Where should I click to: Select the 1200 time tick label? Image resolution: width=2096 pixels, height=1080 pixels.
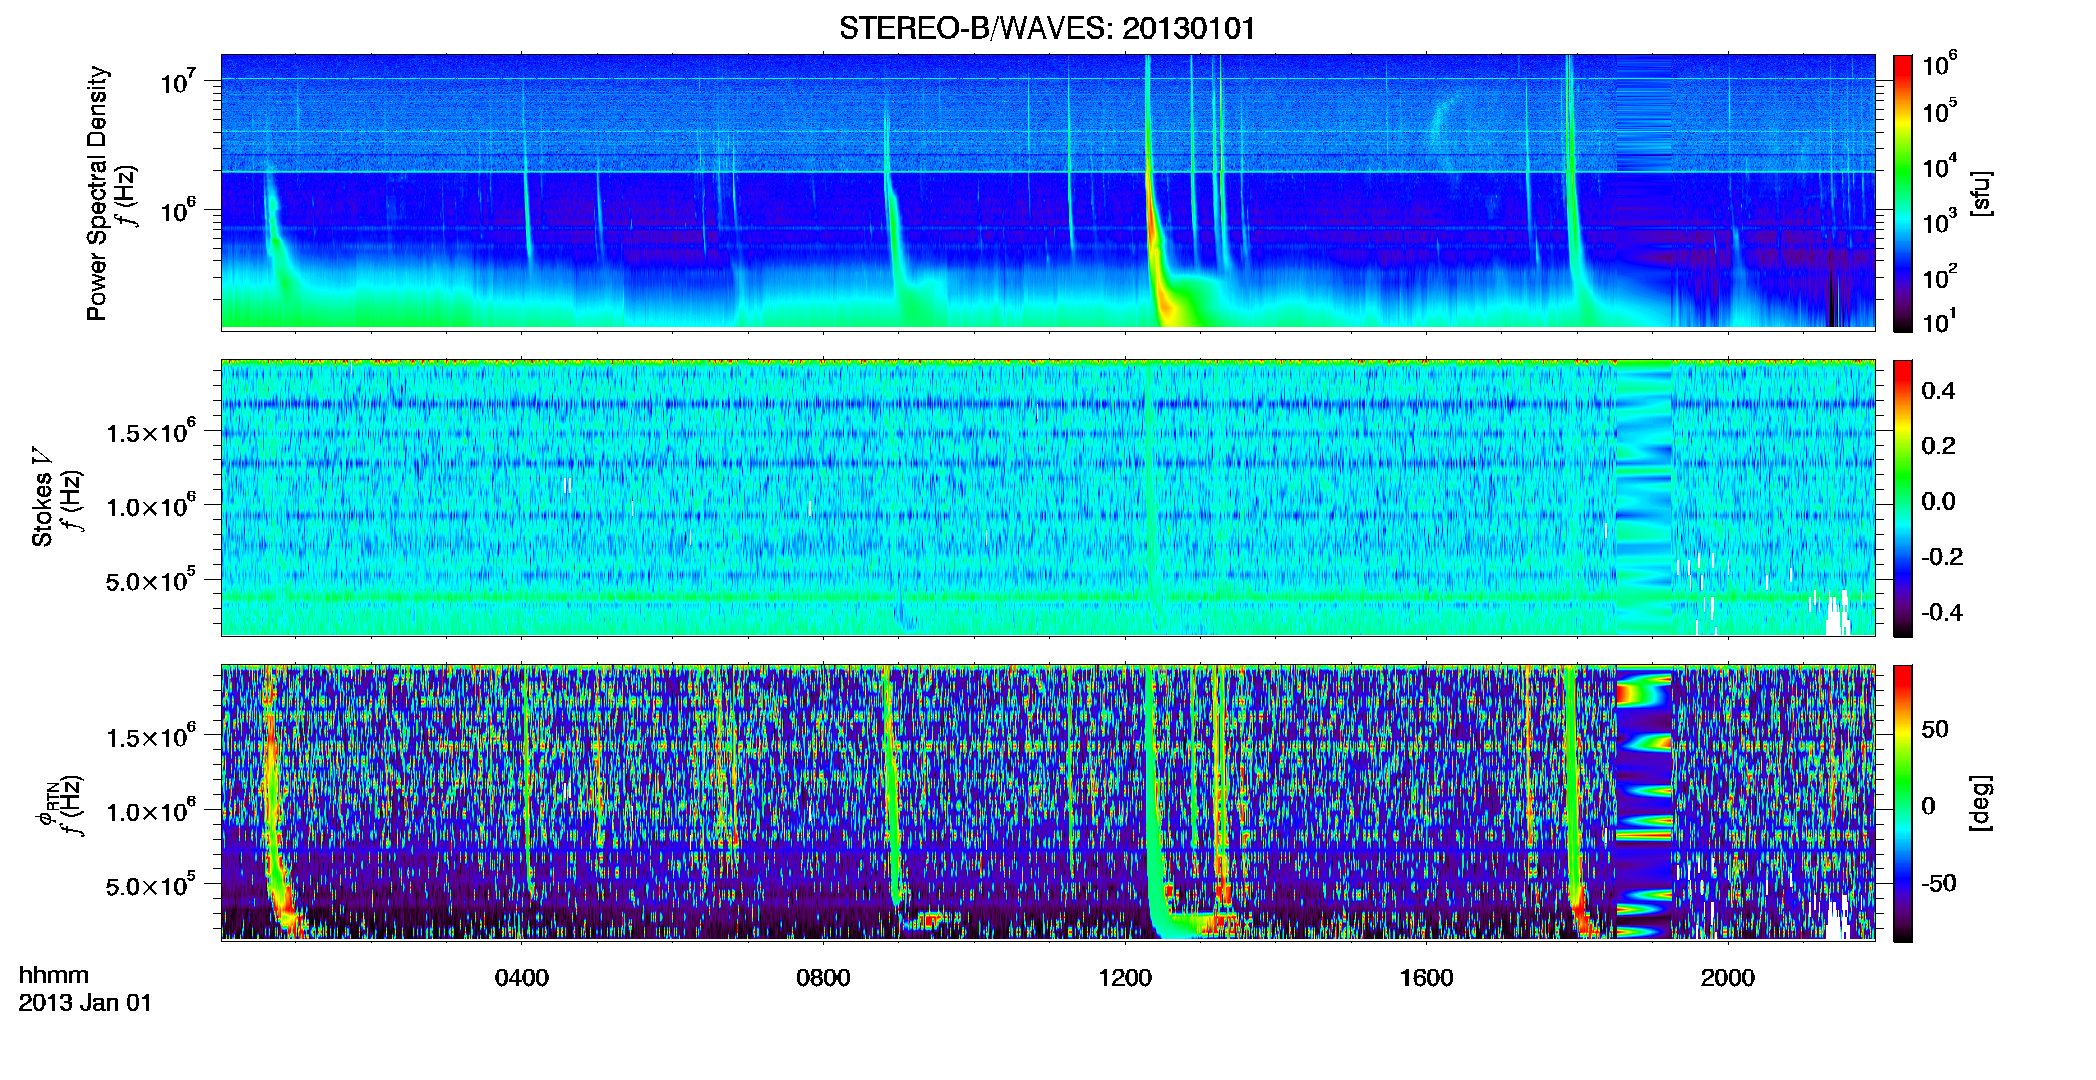(1125, 978)
